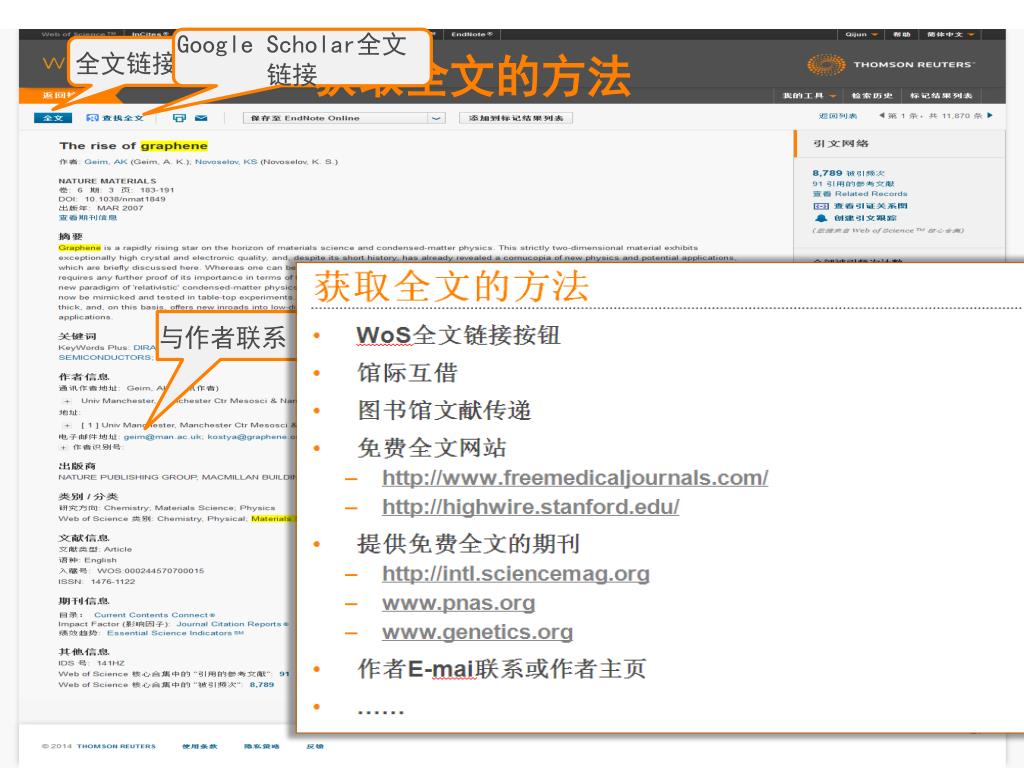Open the 标记结果列表 tab
1024x768 pixels.
[941, 96]
